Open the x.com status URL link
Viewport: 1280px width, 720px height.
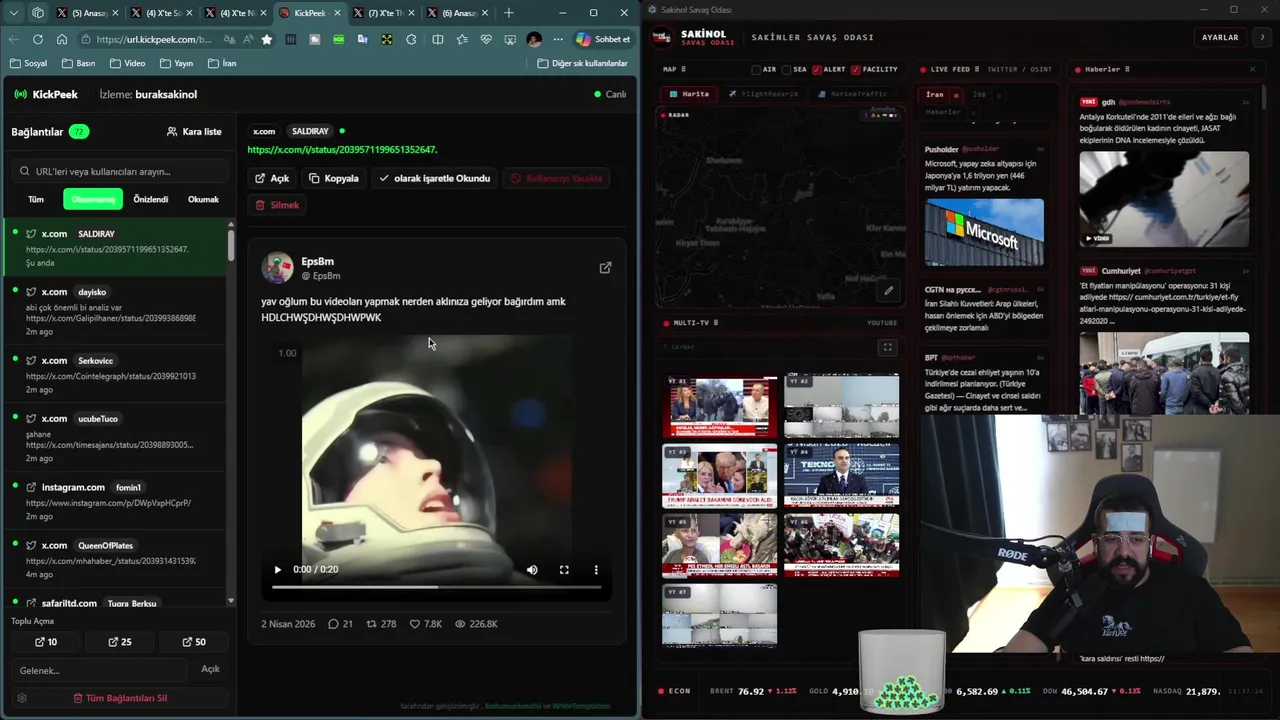point(342,150)
